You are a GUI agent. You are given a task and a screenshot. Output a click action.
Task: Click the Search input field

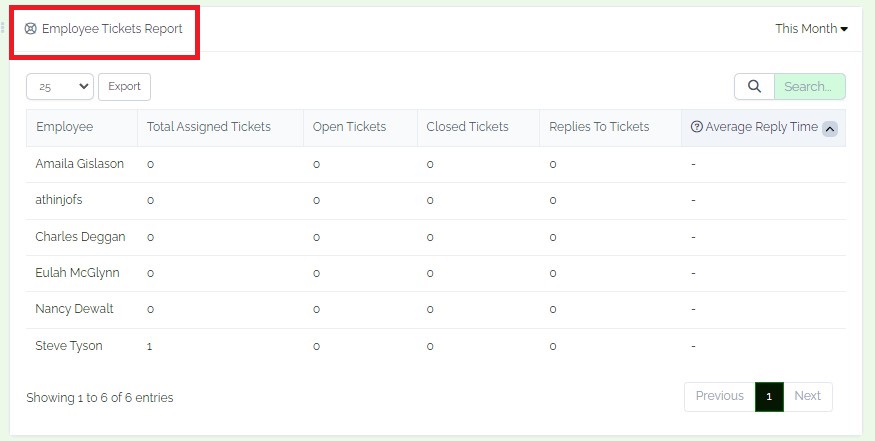(x=810, y=87)
